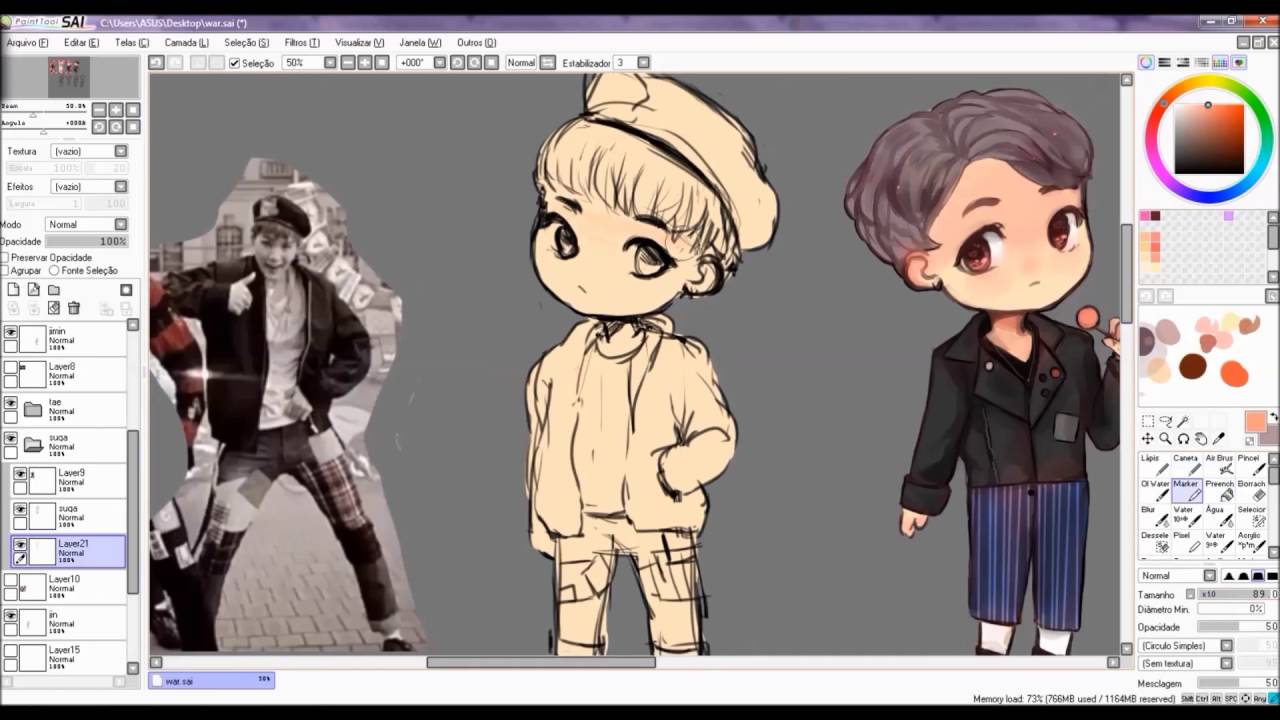Select the Air Brush tool
1280x720 pixels.
tap(1218, 464)
